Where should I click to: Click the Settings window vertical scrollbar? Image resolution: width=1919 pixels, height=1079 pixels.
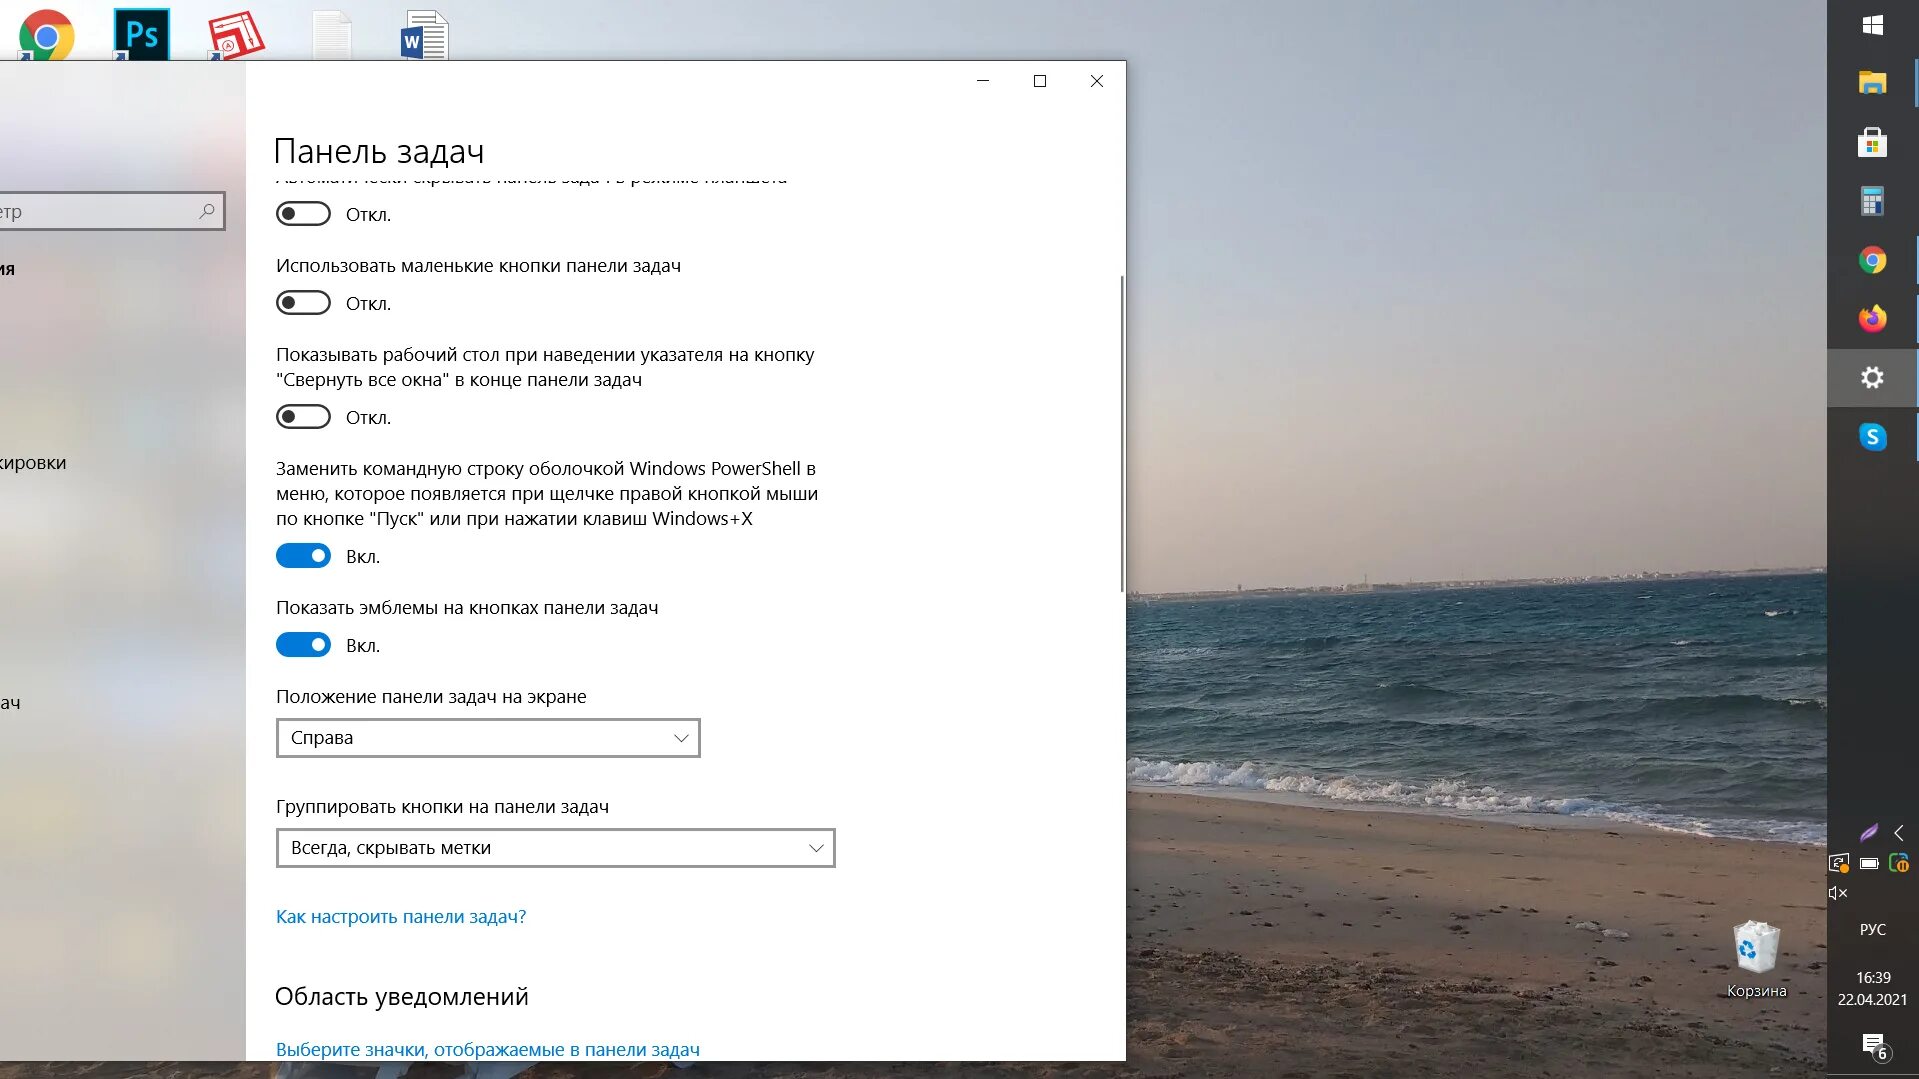pos(1122,433)
